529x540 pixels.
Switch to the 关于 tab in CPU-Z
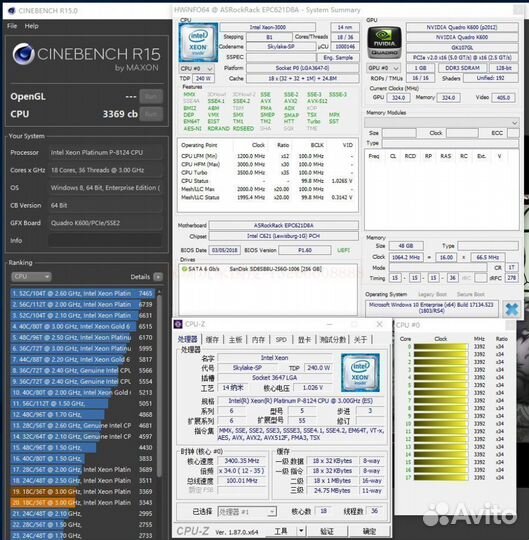pyautogui.click(x=360, y=340)
